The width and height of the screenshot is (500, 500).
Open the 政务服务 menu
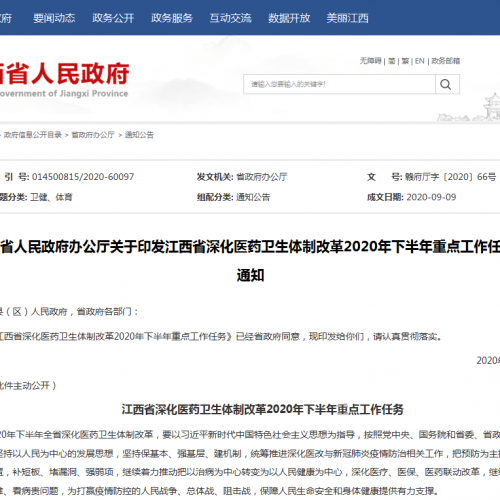(x=172, y=18)
